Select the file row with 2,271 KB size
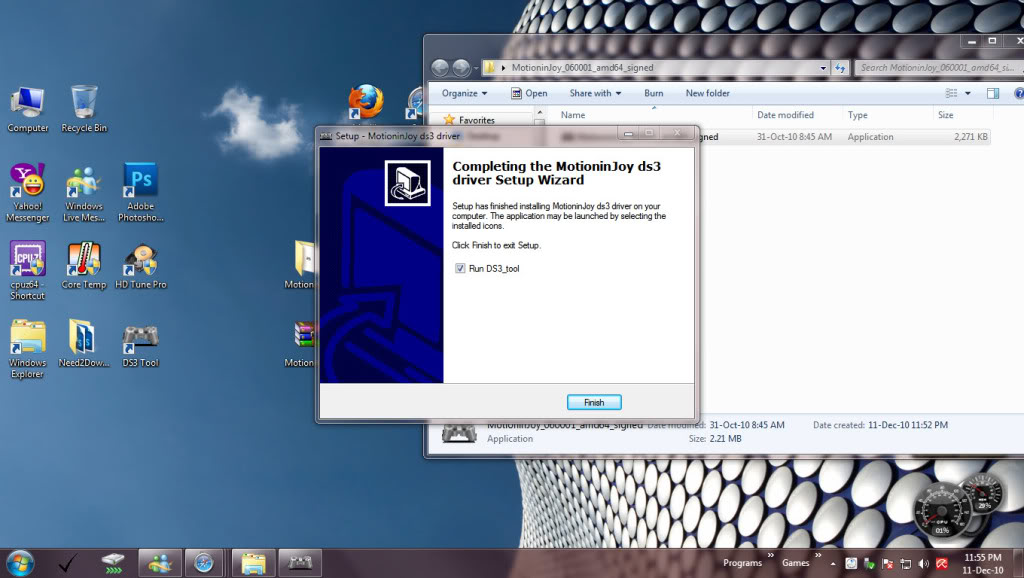Screen dimensions: 1024x578 [844, 137]
